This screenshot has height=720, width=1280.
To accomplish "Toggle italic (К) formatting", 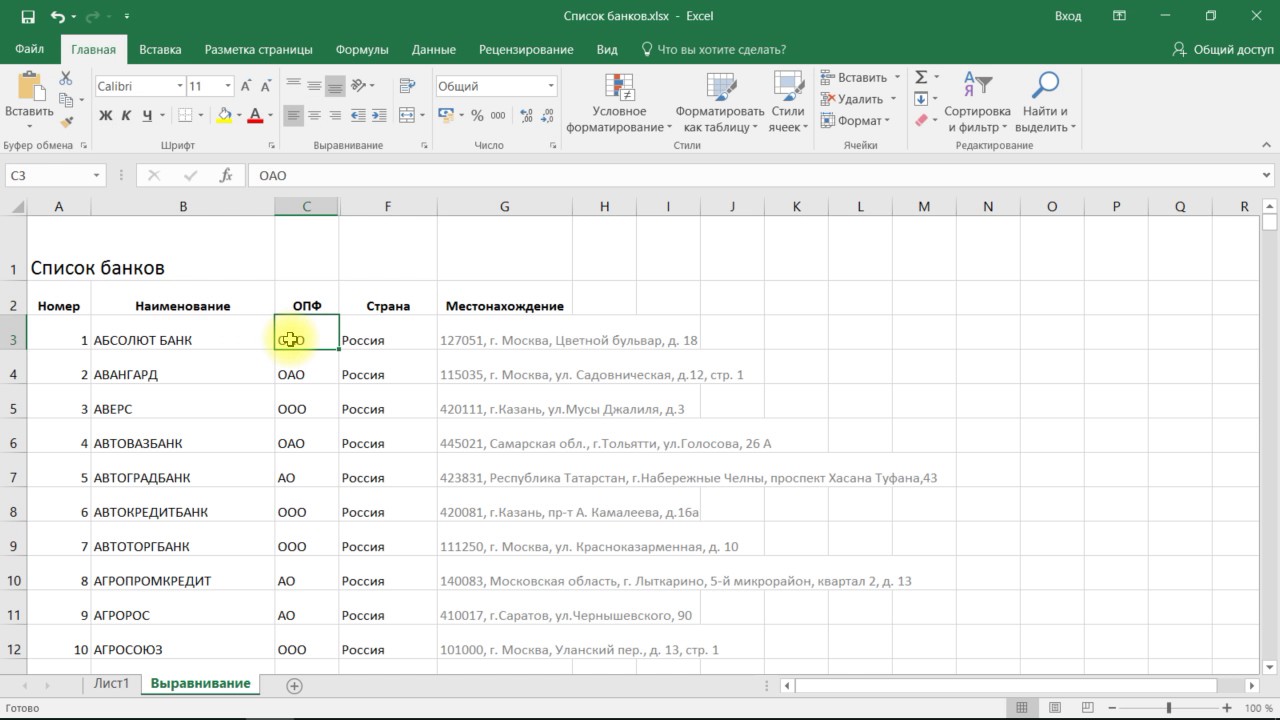I will pyautogui.click(x=126, y=116).
